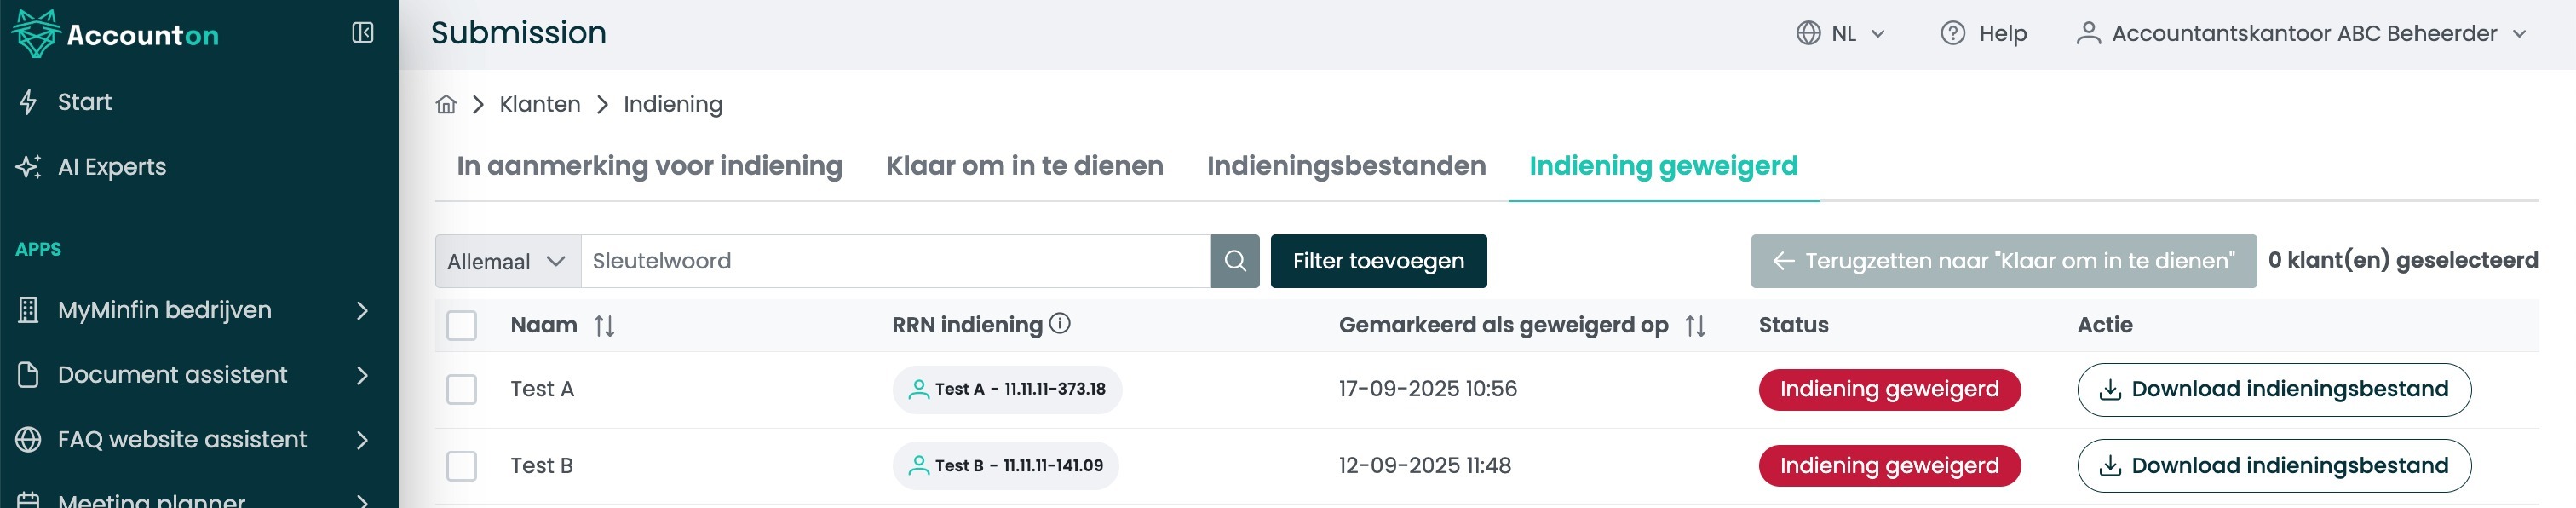Select the Test A row checkbox
Screen dimensions: 2576x508
point(461,389)
